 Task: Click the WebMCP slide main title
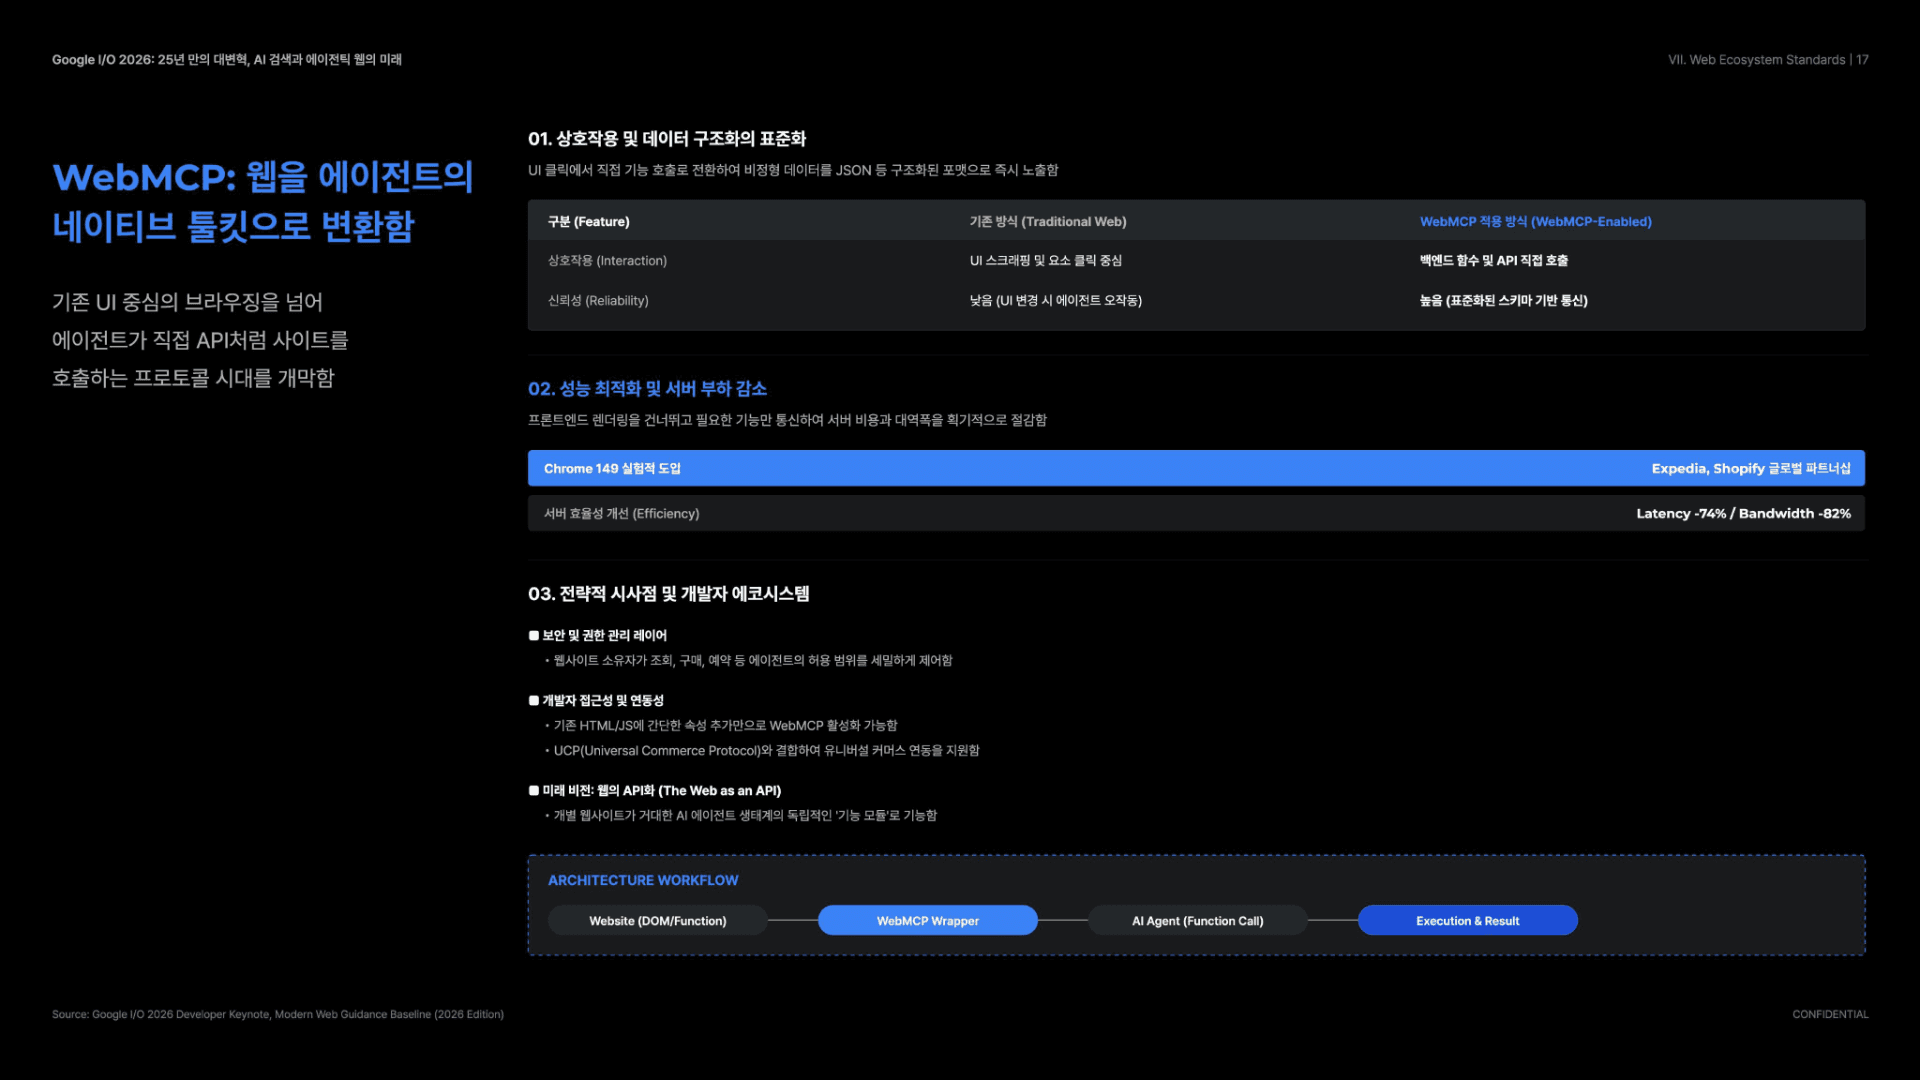[263, 201]
